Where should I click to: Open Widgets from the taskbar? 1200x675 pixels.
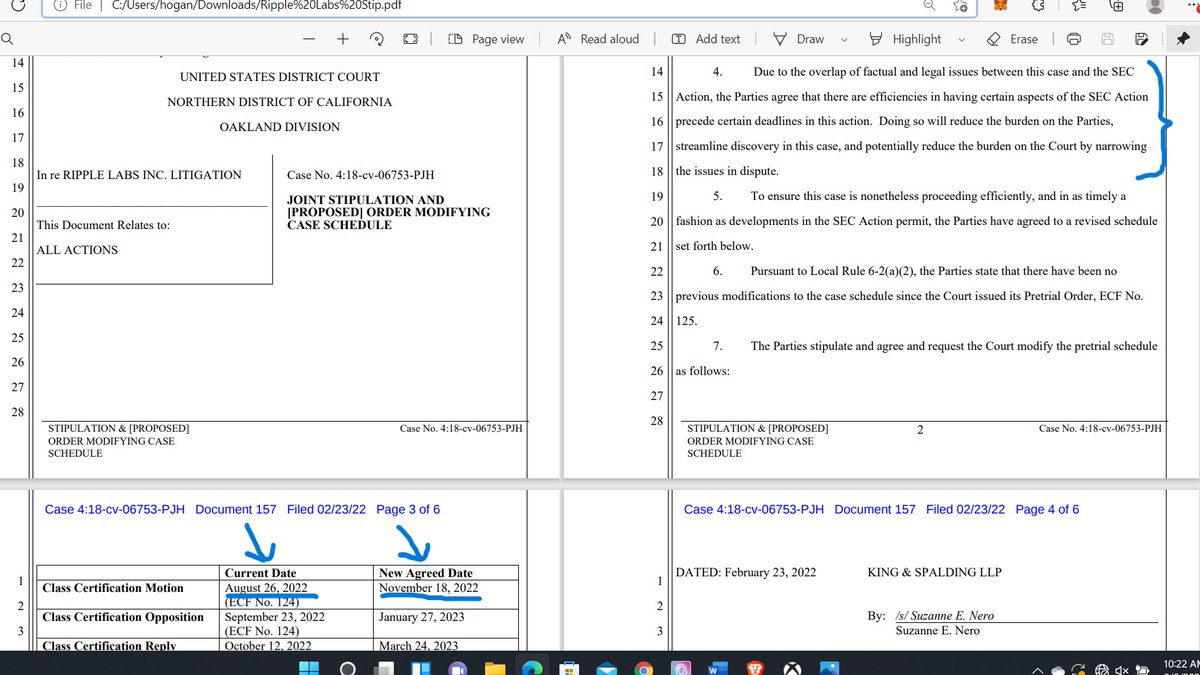pos(421,668)
